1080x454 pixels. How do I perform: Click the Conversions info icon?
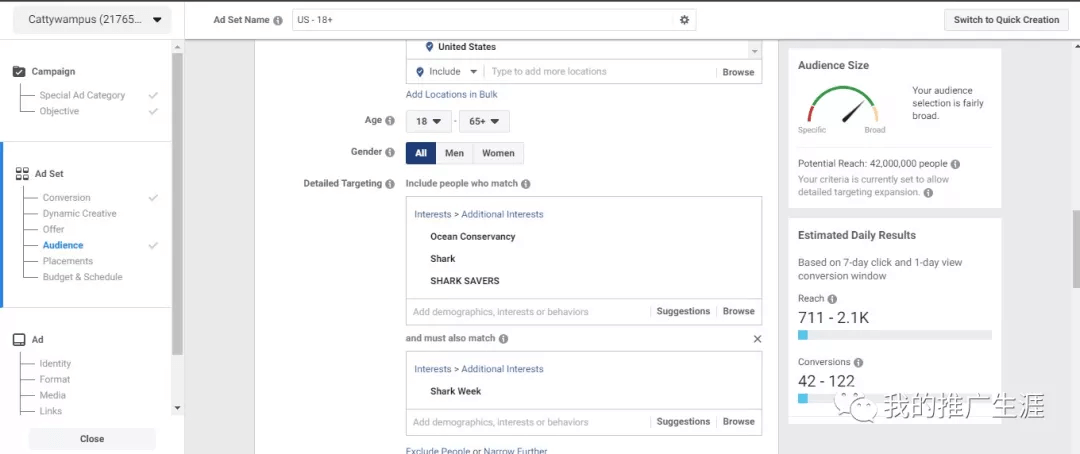point(858,363)
